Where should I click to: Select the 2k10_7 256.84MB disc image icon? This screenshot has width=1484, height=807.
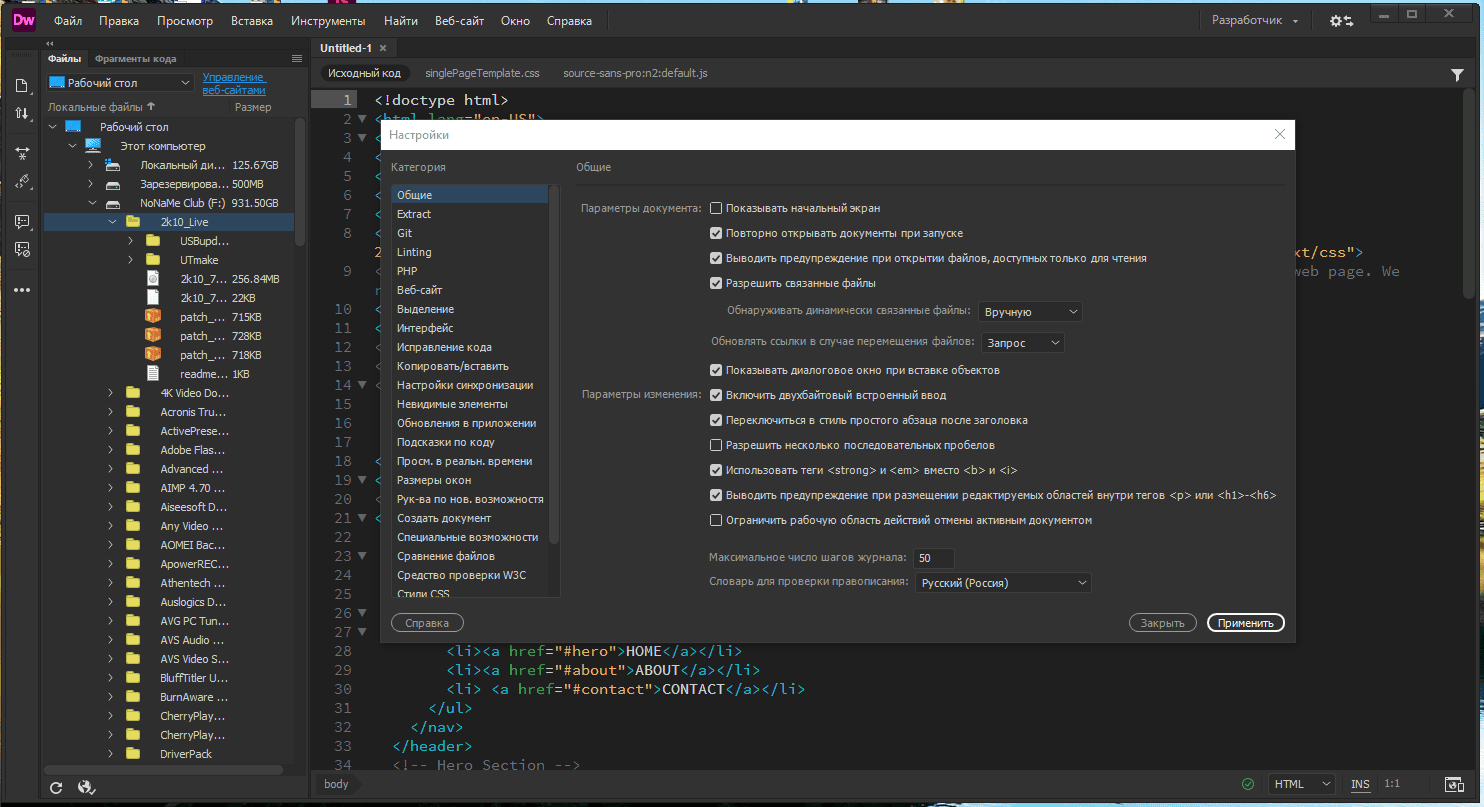[153, 278]
